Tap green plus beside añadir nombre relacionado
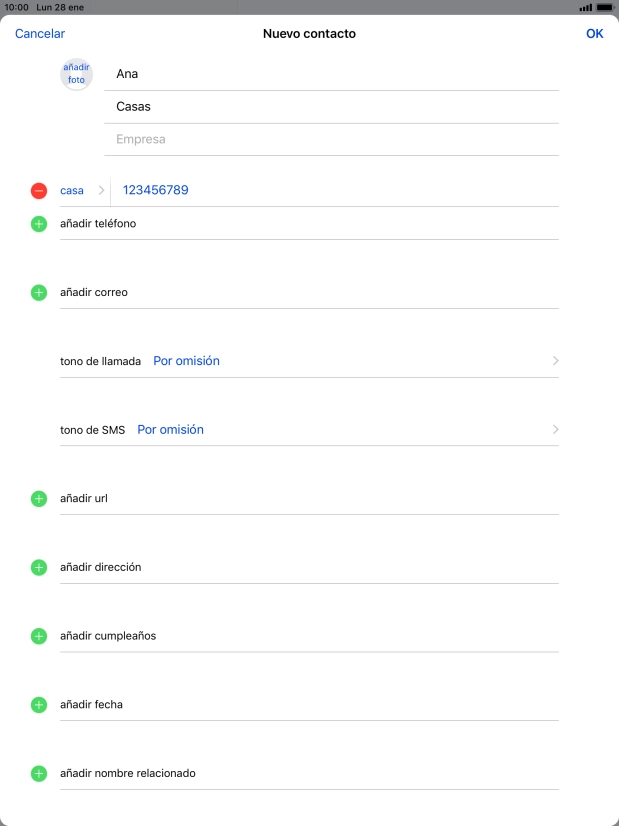 [39, 774]
